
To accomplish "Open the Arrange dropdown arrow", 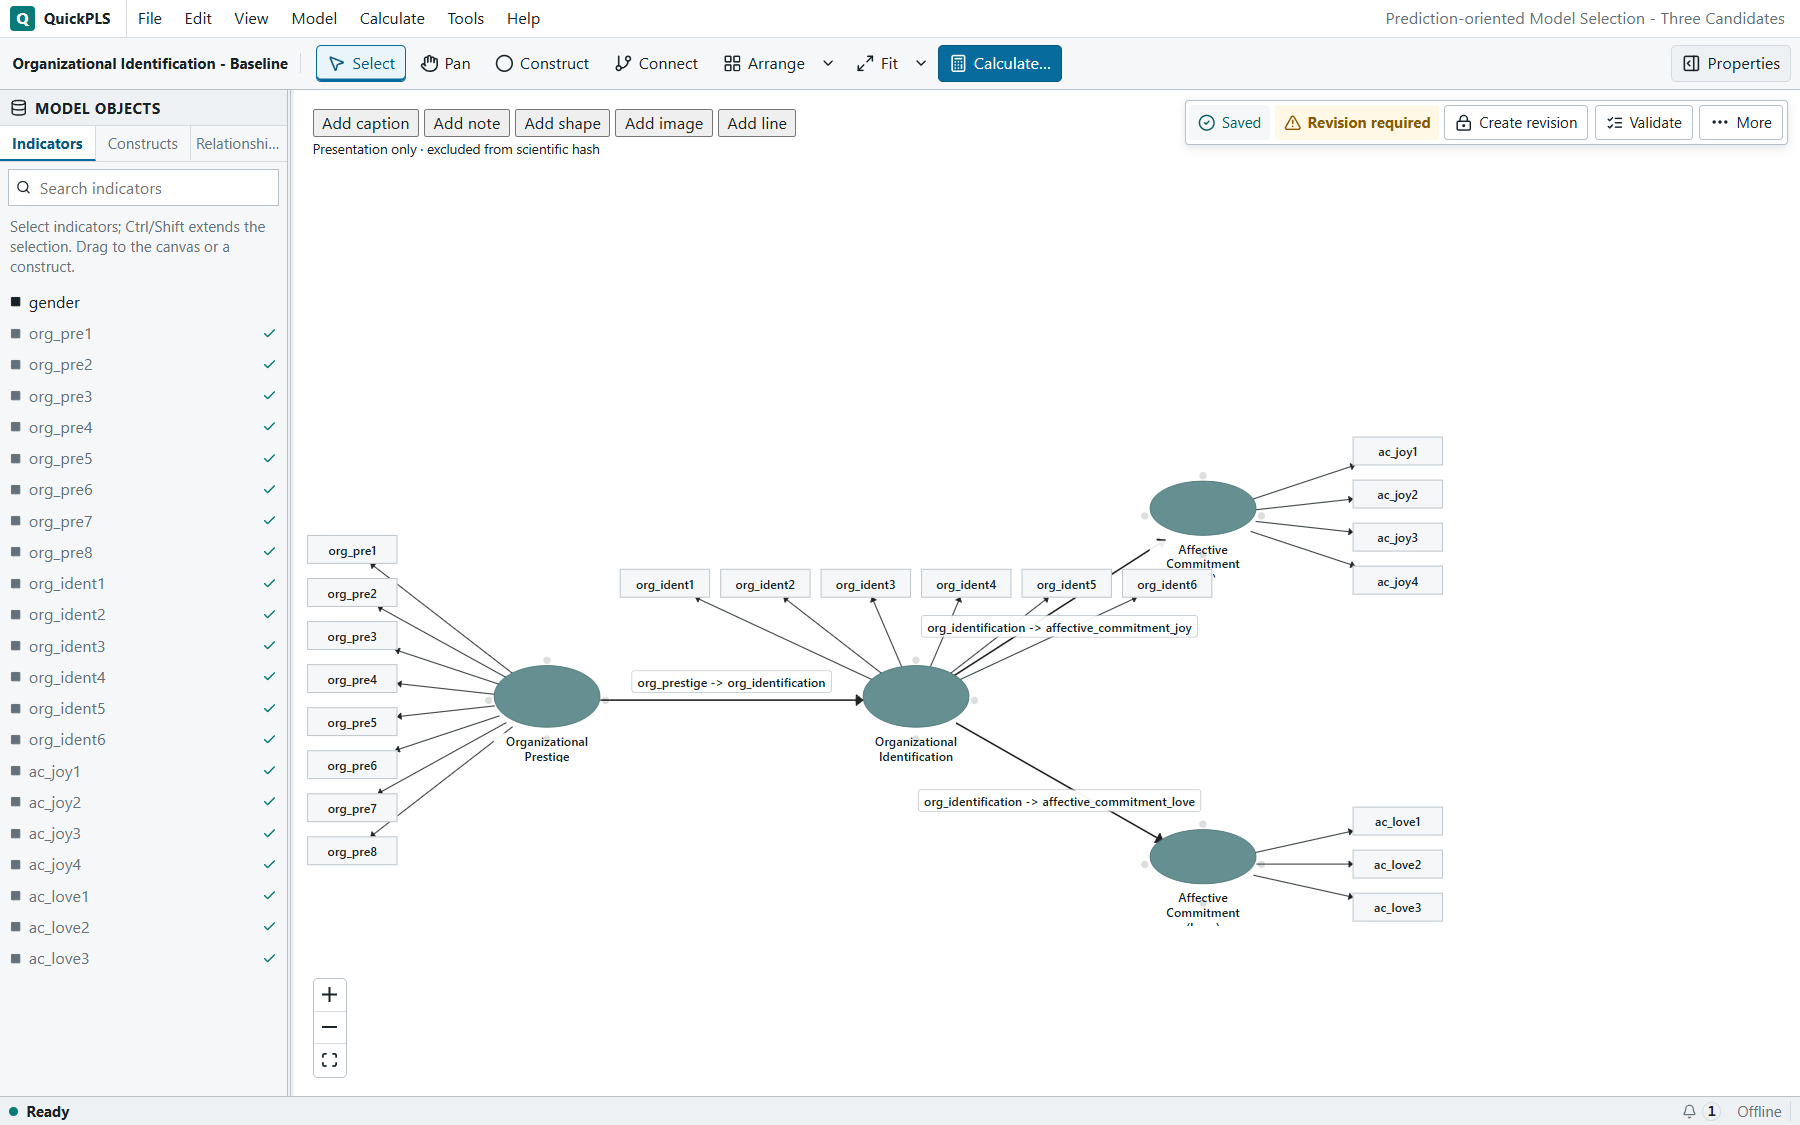I will point(828,63).
